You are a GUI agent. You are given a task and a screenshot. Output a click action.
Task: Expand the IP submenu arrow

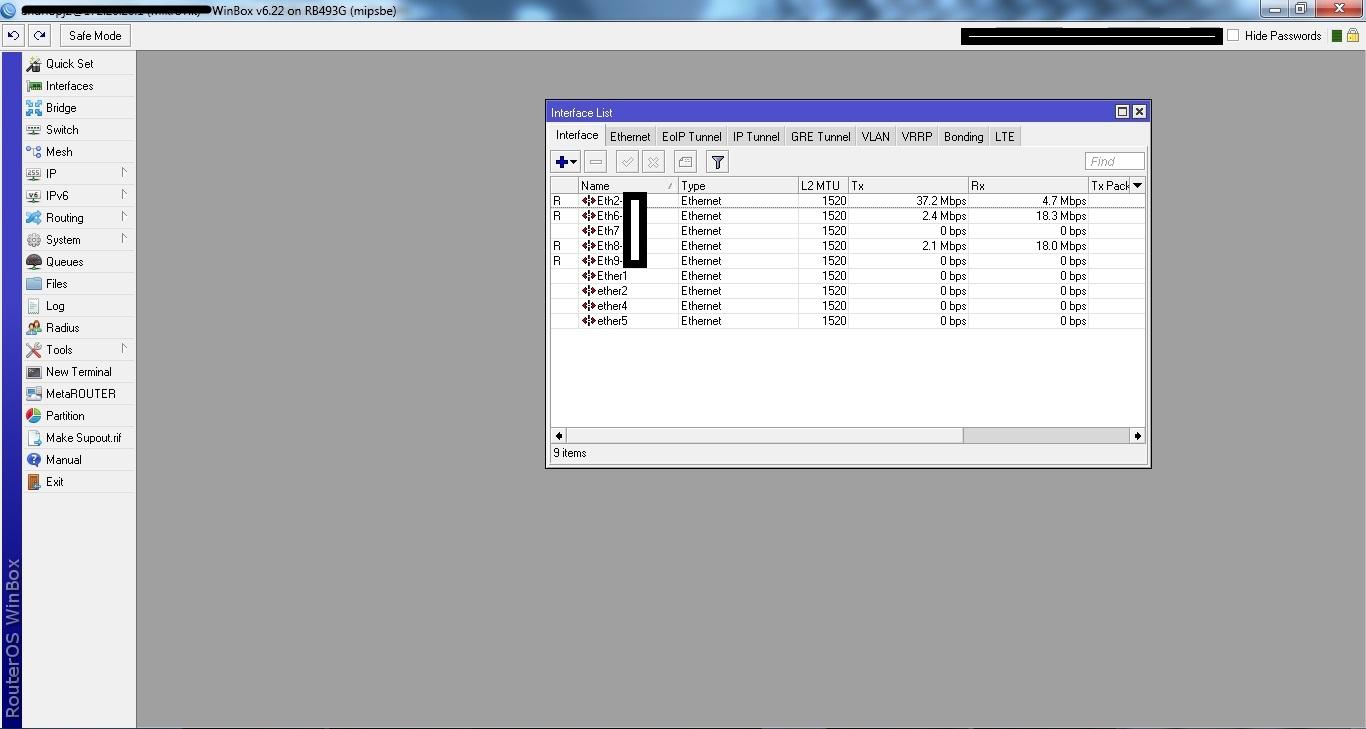124,172
